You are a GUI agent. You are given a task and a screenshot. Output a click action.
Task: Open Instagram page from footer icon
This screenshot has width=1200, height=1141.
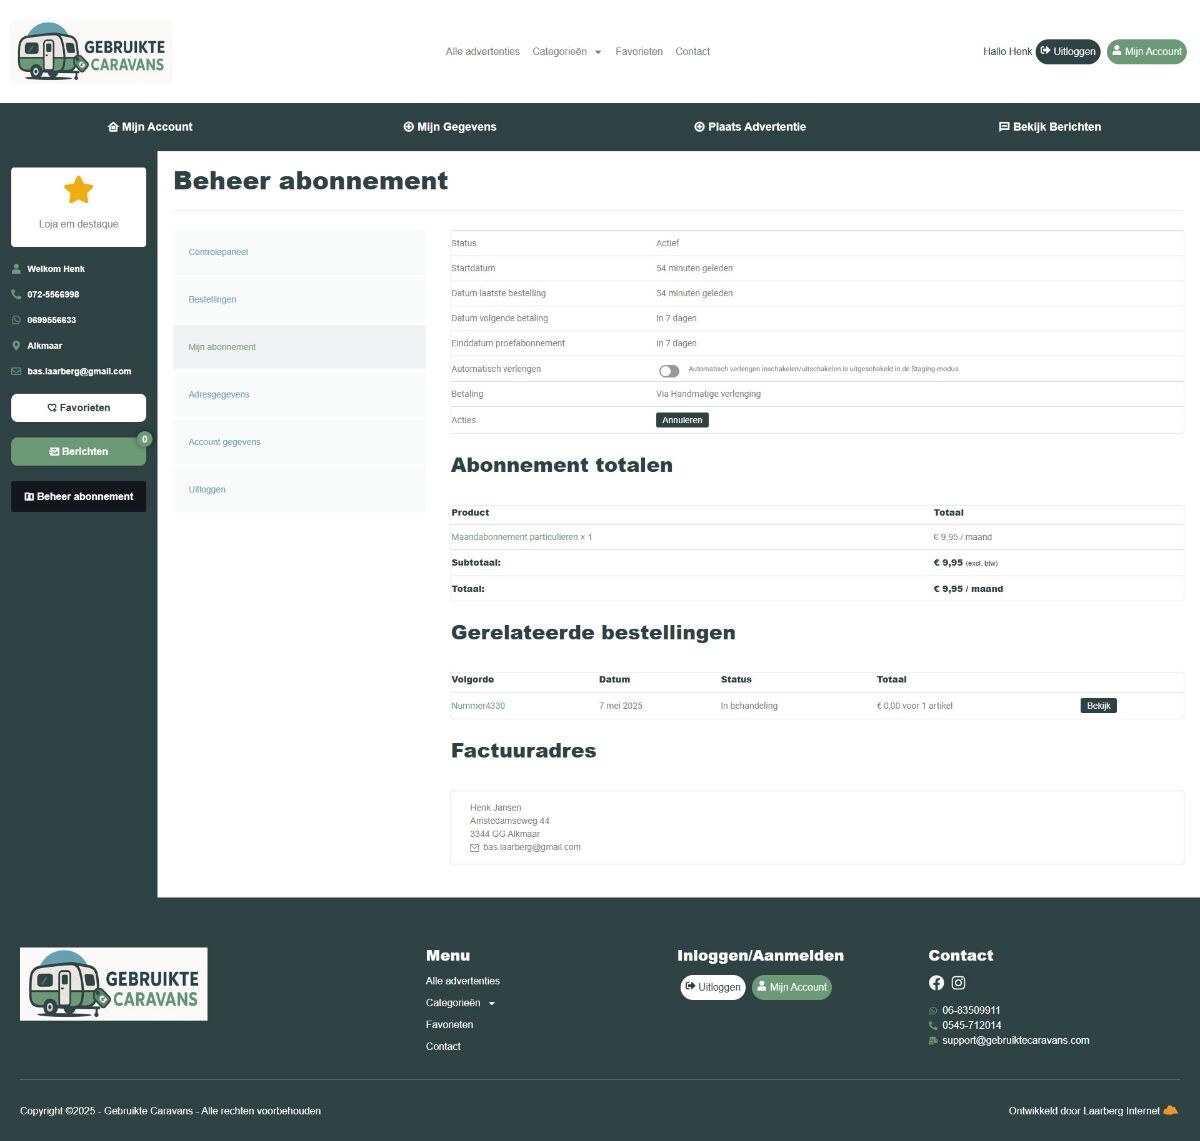tap(958, 983)
